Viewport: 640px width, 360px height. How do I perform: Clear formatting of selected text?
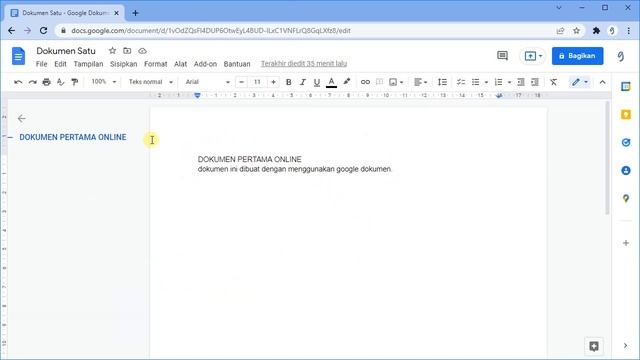coord(553,82)
